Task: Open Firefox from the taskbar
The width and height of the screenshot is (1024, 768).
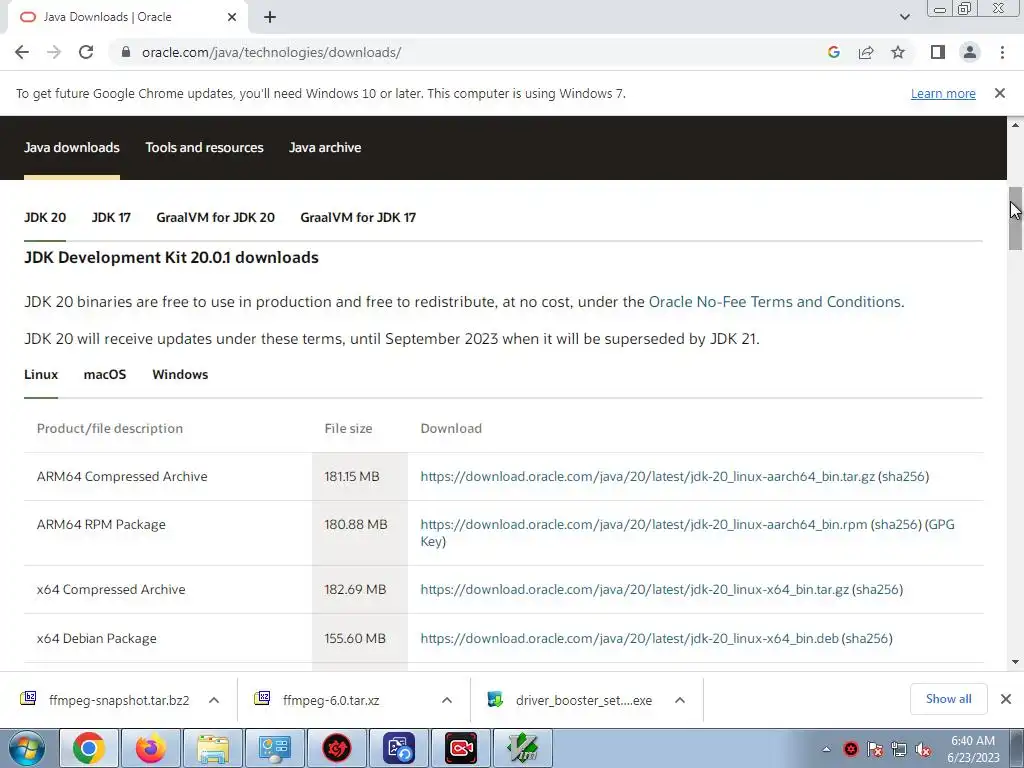Action: (x=151, y=748)
